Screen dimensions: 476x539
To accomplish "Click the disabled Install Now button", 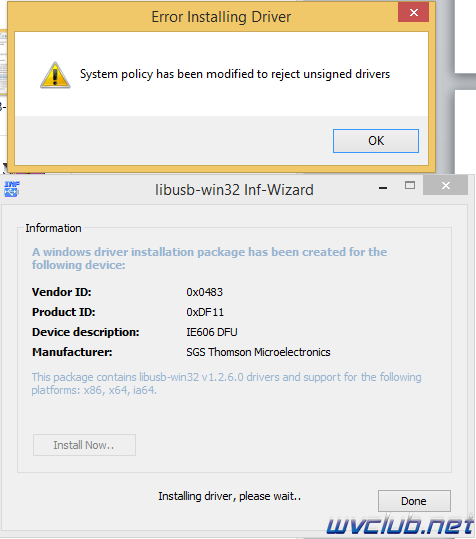I will coord(84,445).
